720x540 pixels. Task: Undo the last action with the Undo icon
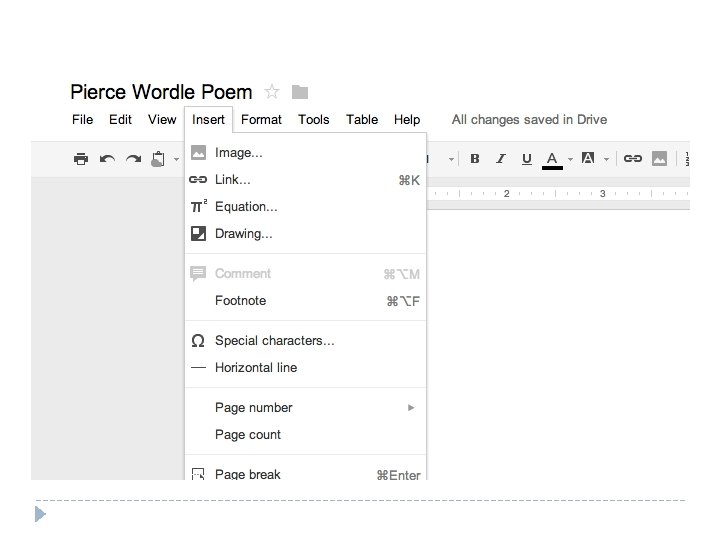(107, 159)
